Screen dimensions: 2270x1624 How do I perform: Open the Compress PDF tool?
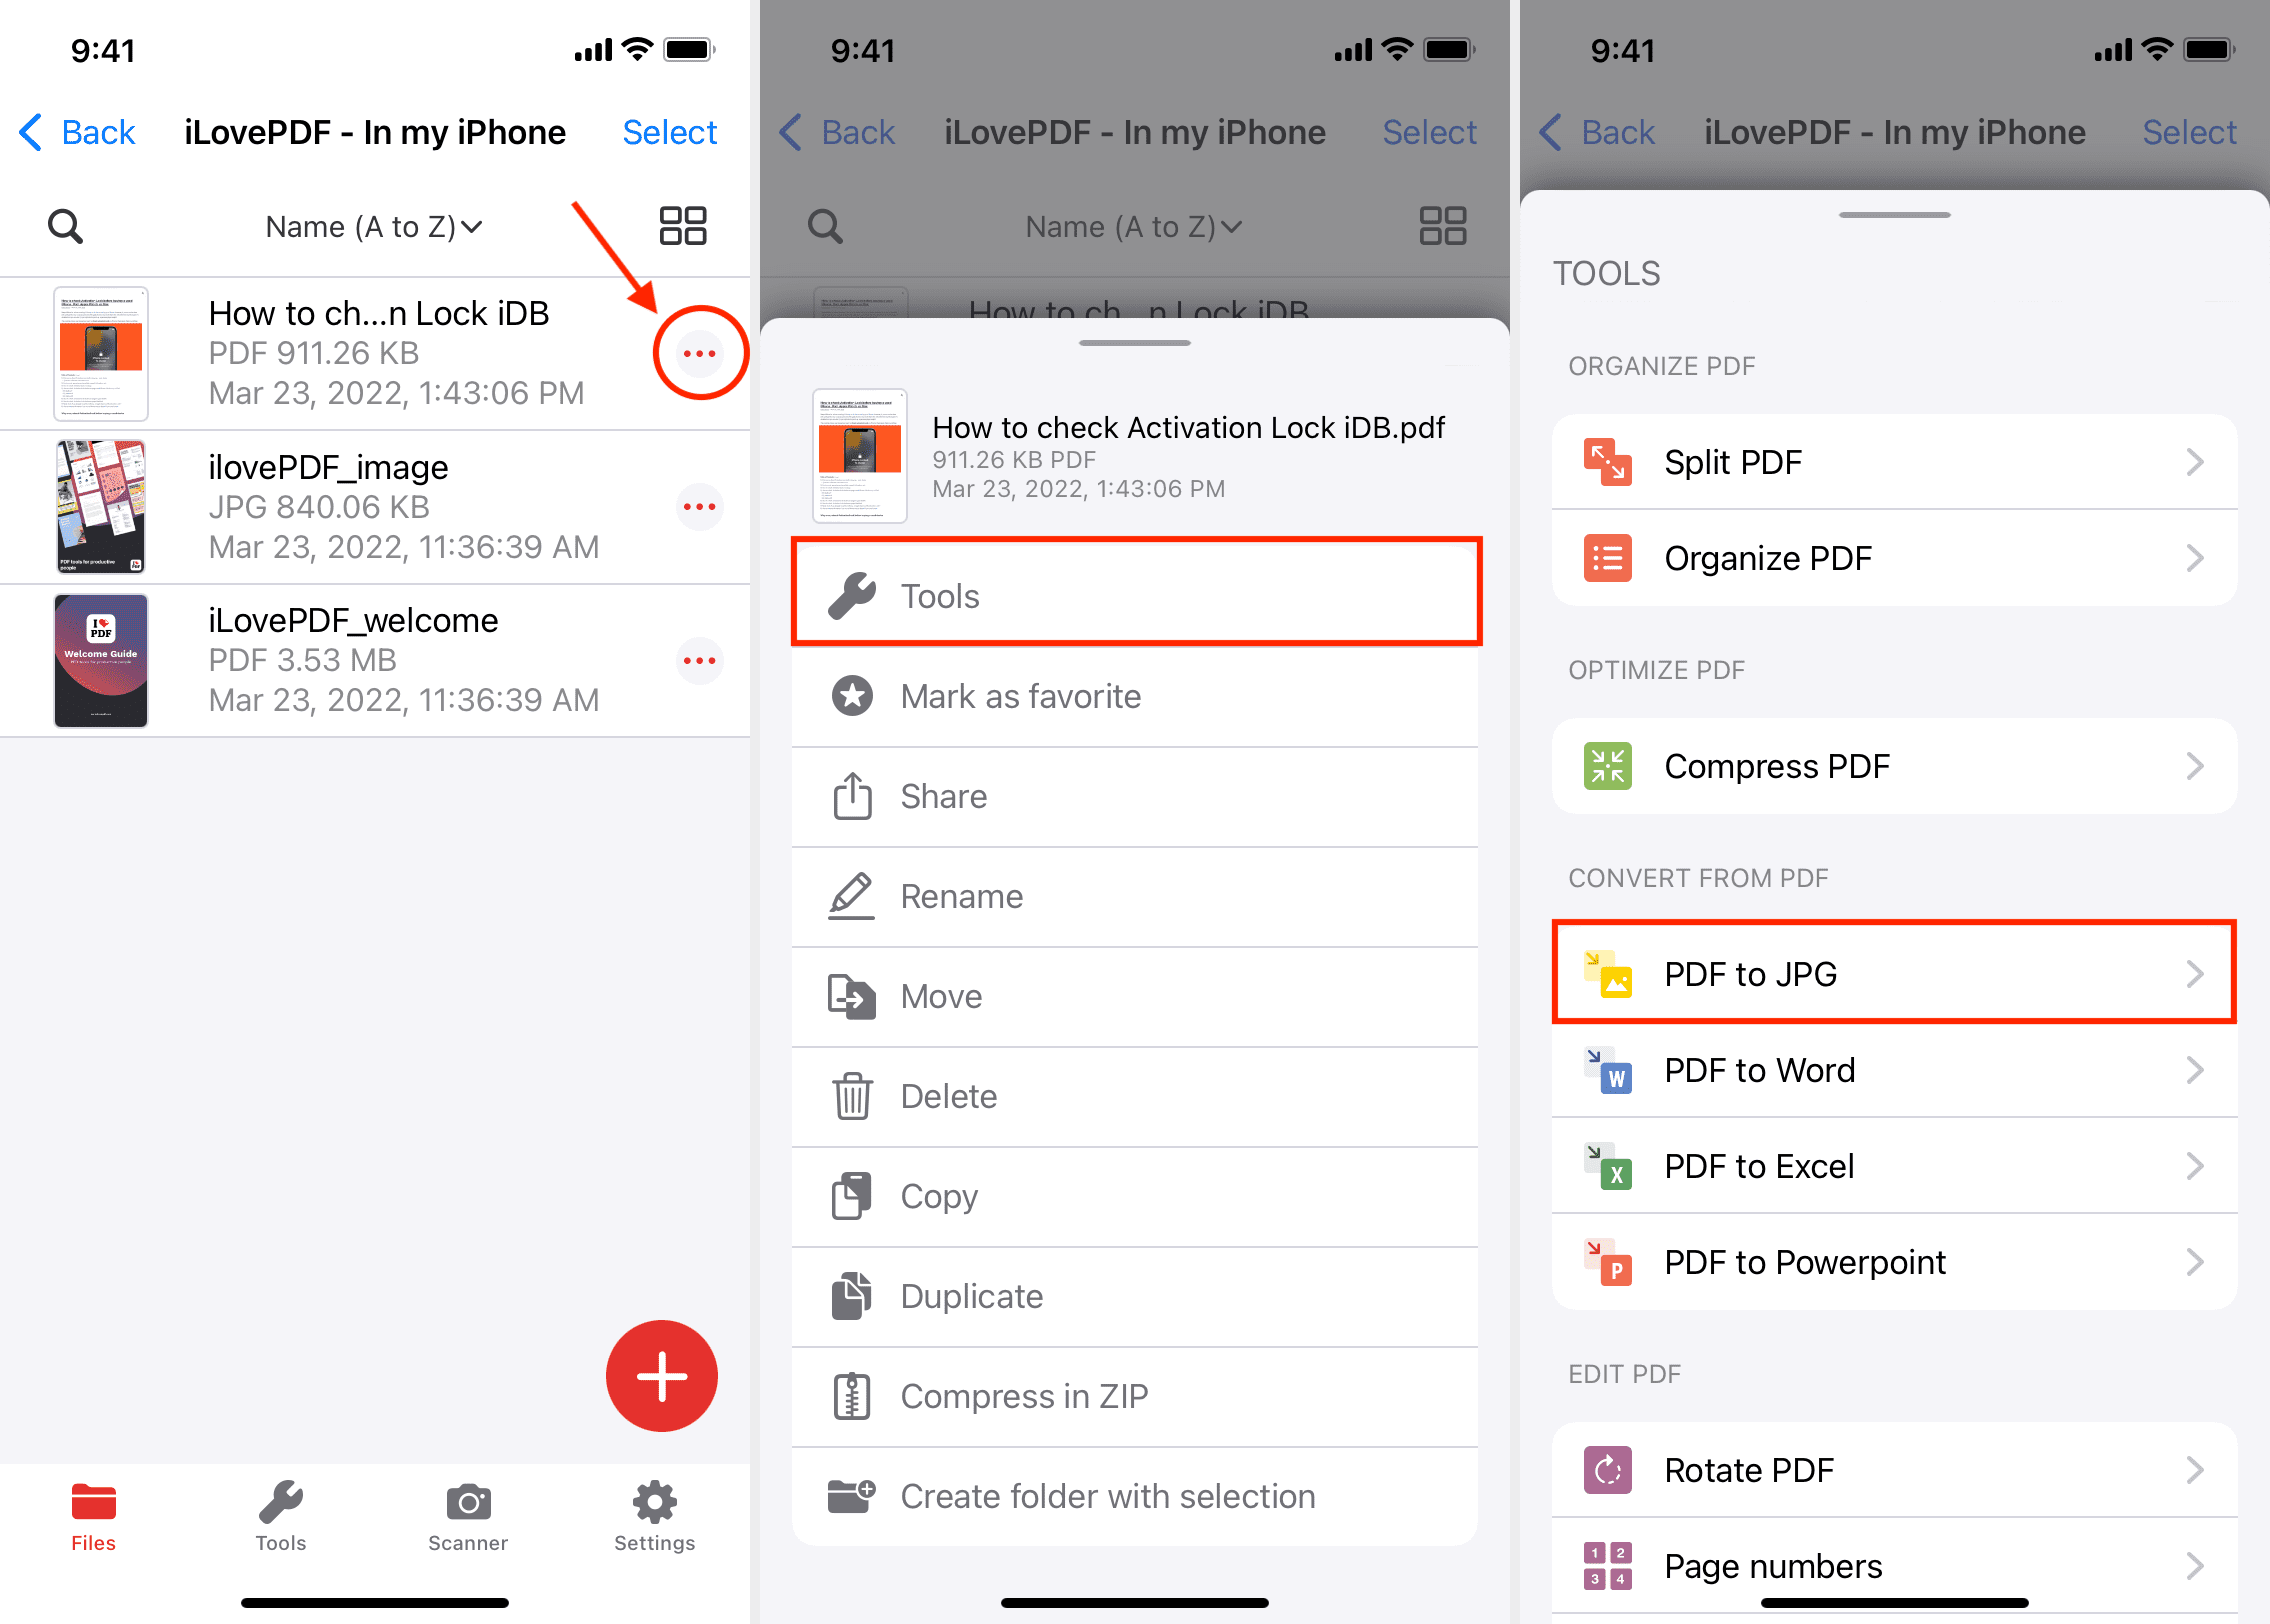[x=1894, y=765]
